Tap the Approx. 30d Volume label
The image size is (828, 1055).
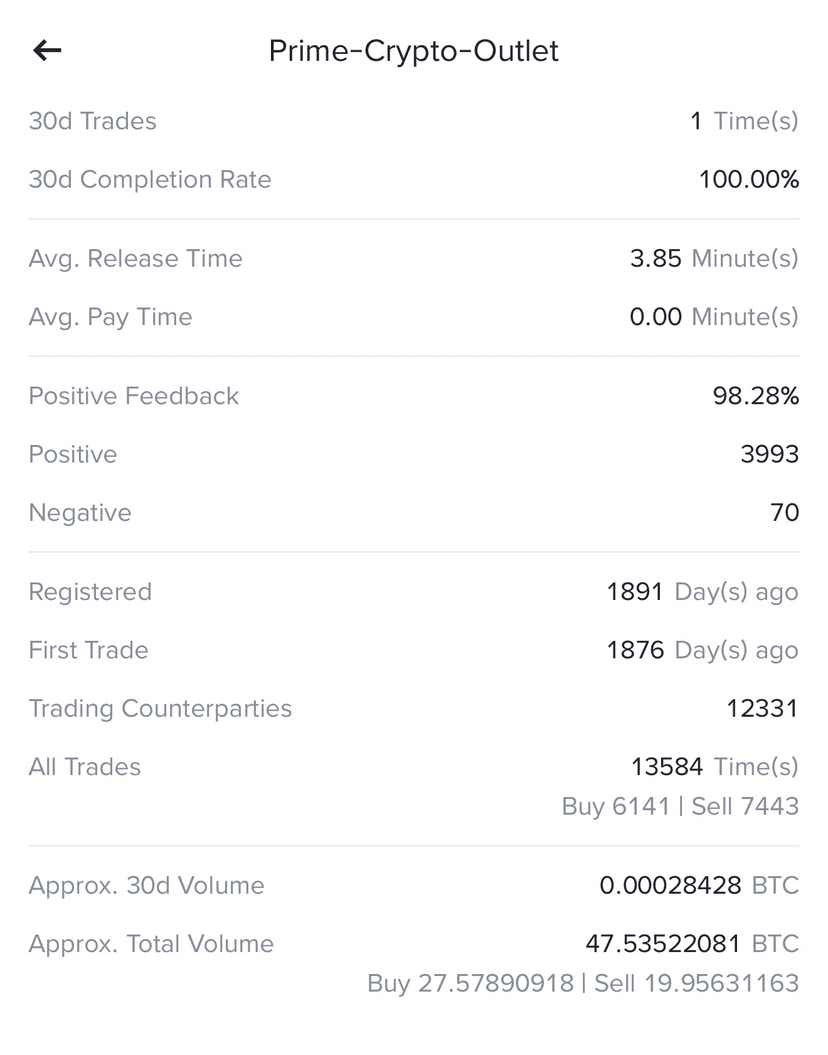(147, 886)
